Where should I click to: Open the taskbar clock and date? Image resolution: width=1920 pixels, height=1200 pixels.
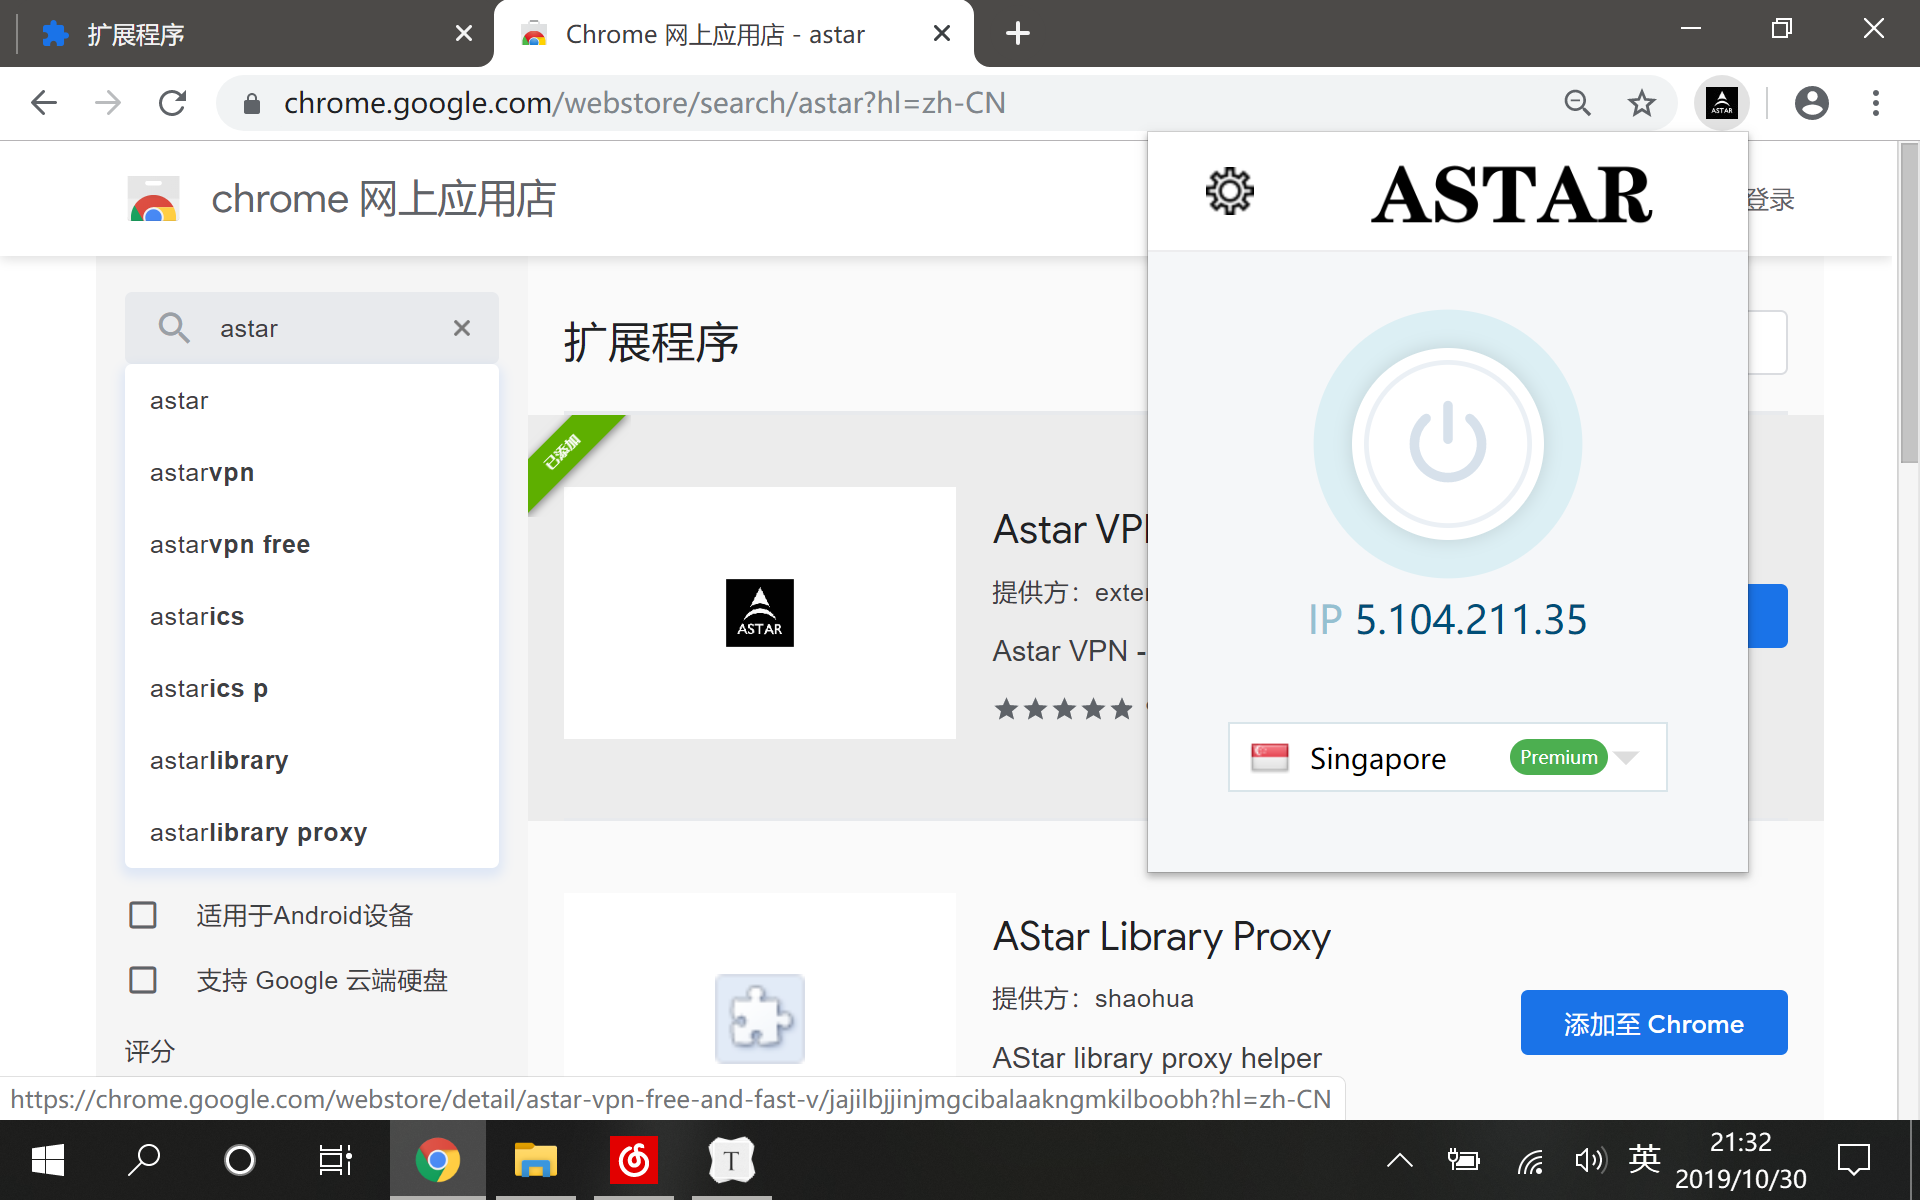pyautogui.click(x=1740, y=1160)
